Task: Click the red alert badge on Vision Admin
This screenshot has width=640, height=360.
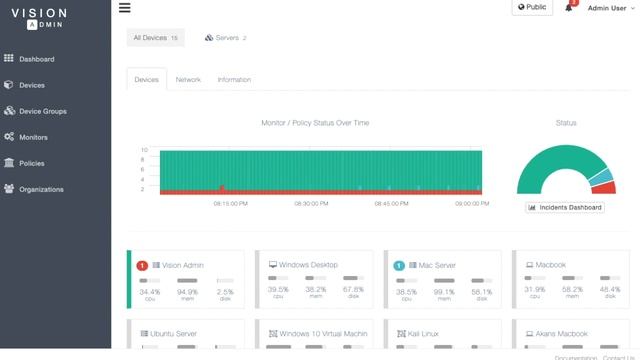Action: coord(142,266)
